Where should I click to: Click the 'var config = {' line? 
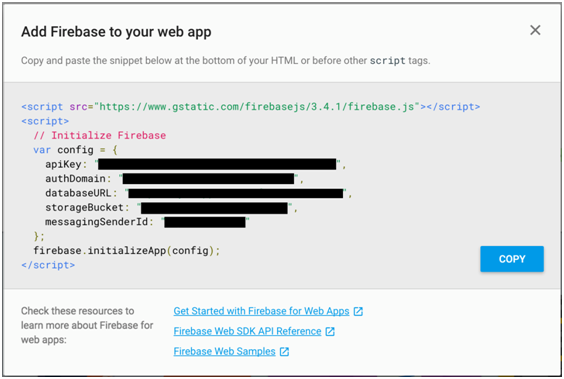click(75, 150)
